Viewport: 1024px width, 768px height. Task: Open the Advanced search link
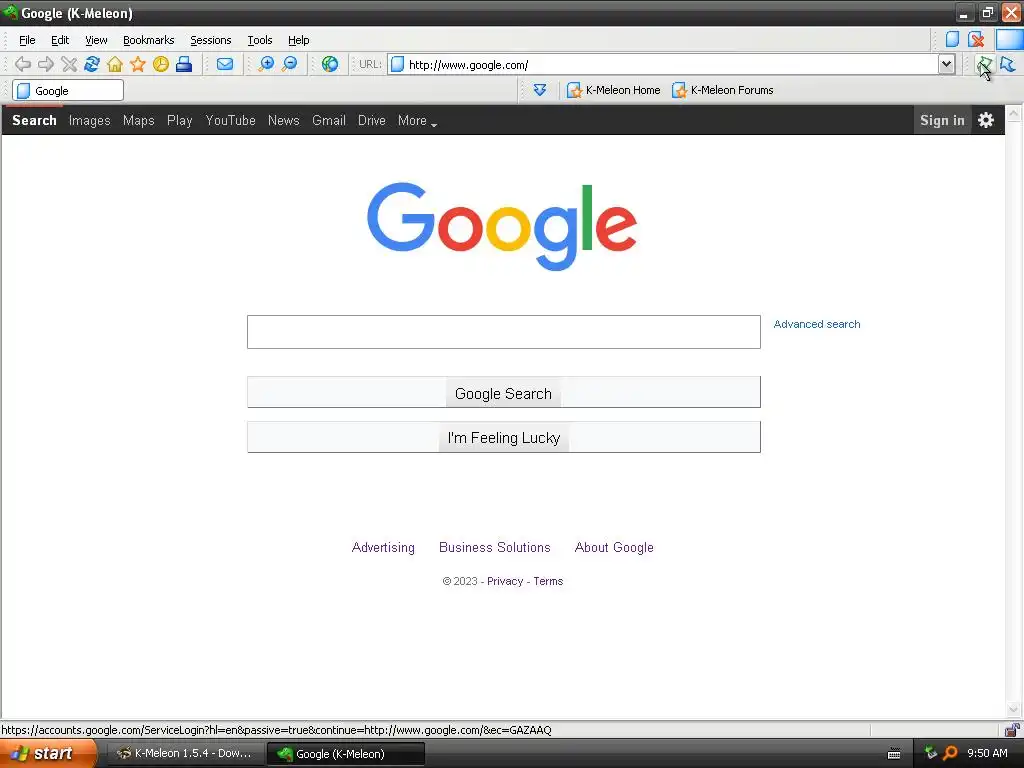click(x=816, y=324)
